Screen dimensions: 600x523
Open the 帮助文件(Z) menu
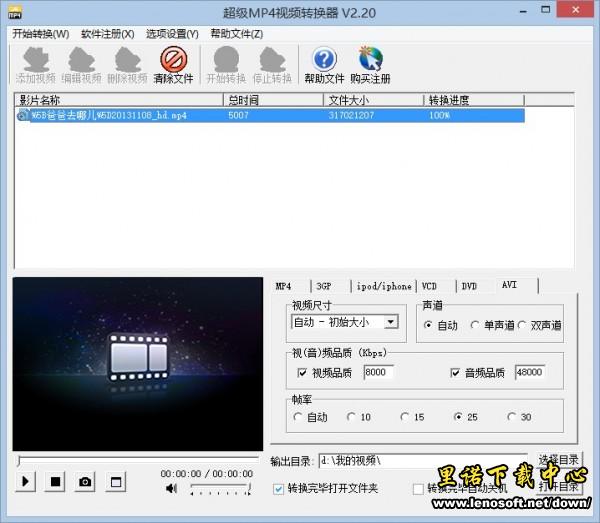237,34
